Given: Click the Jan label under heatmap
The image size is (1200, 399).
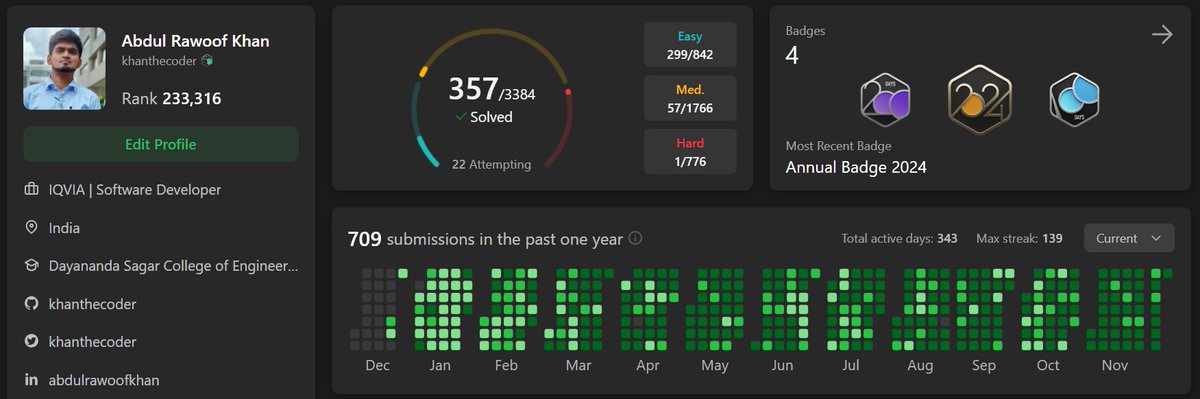Looking at the screenshot, I should click(x=440, y=366).
